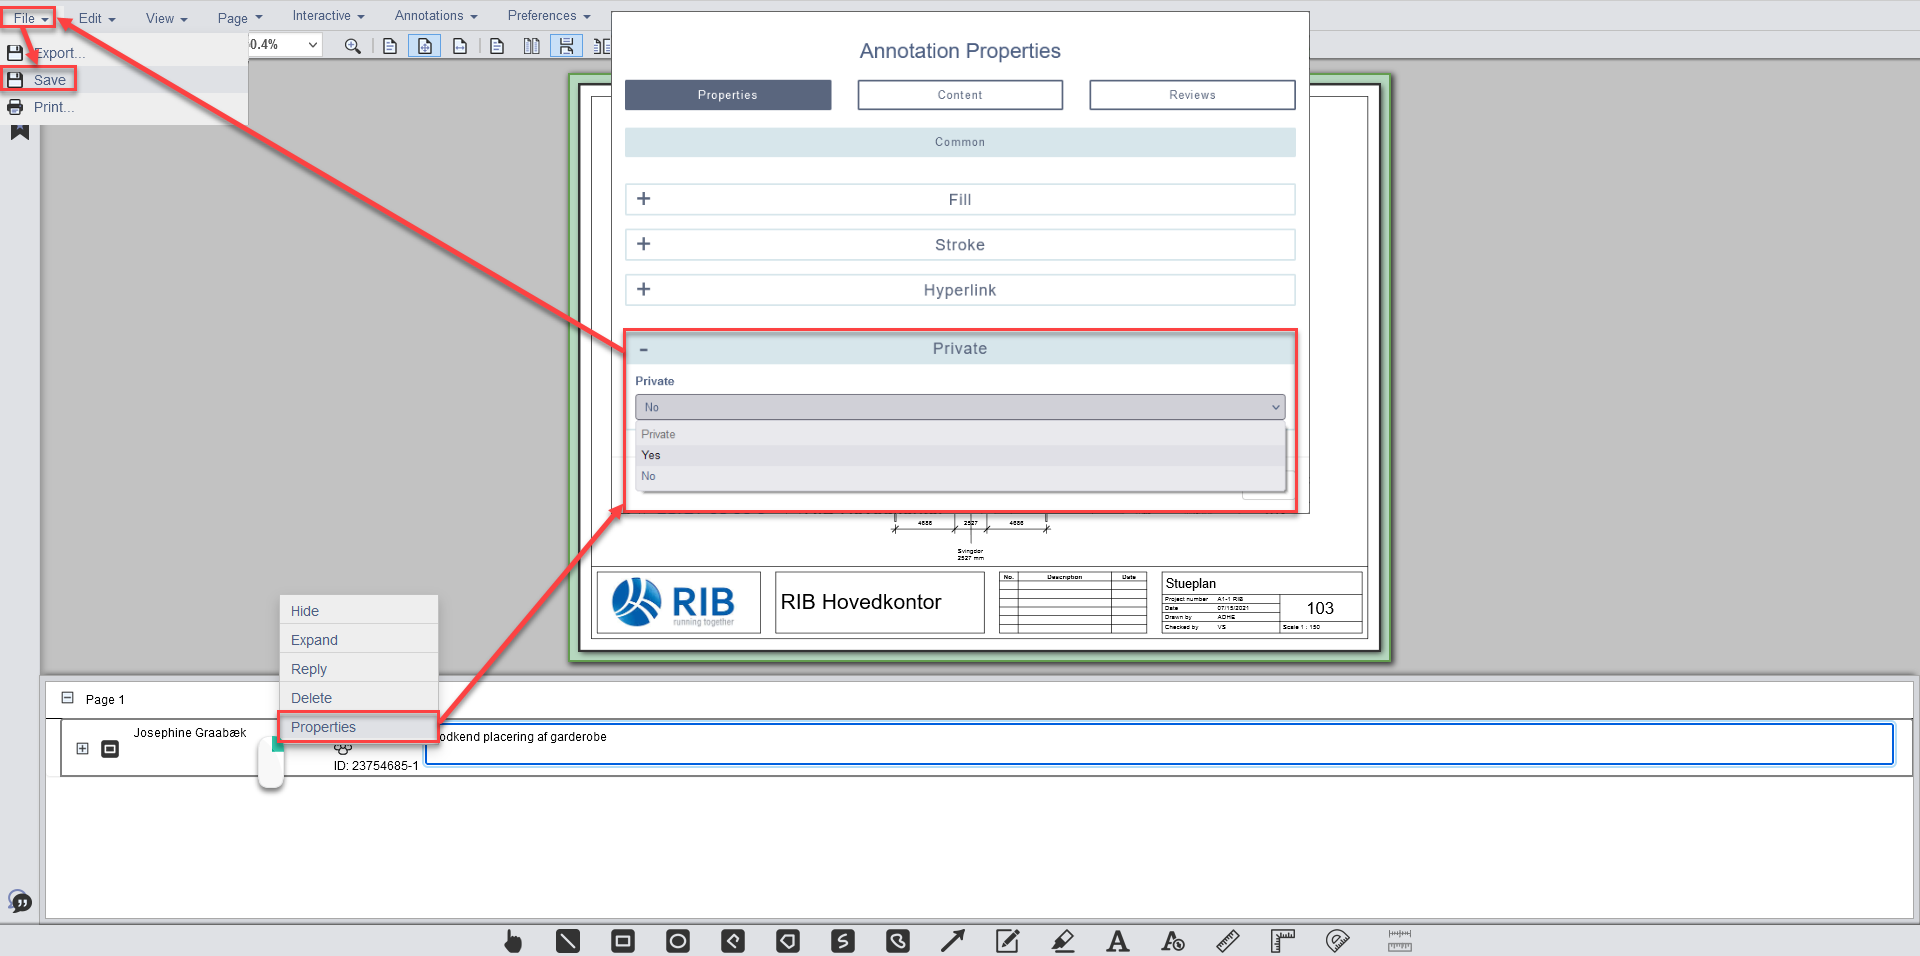The width and height of the screenshot is (1920, 956).
Task: Click the annotation comment text field
Action: click(1160, 745)
